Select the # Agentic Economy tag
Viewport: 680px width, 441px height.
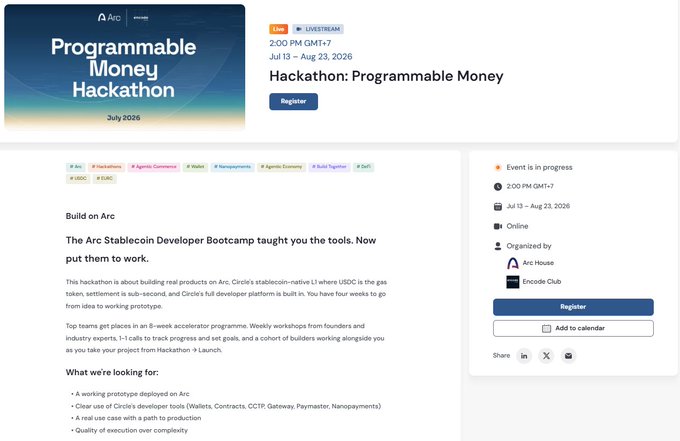coord(281,167)
